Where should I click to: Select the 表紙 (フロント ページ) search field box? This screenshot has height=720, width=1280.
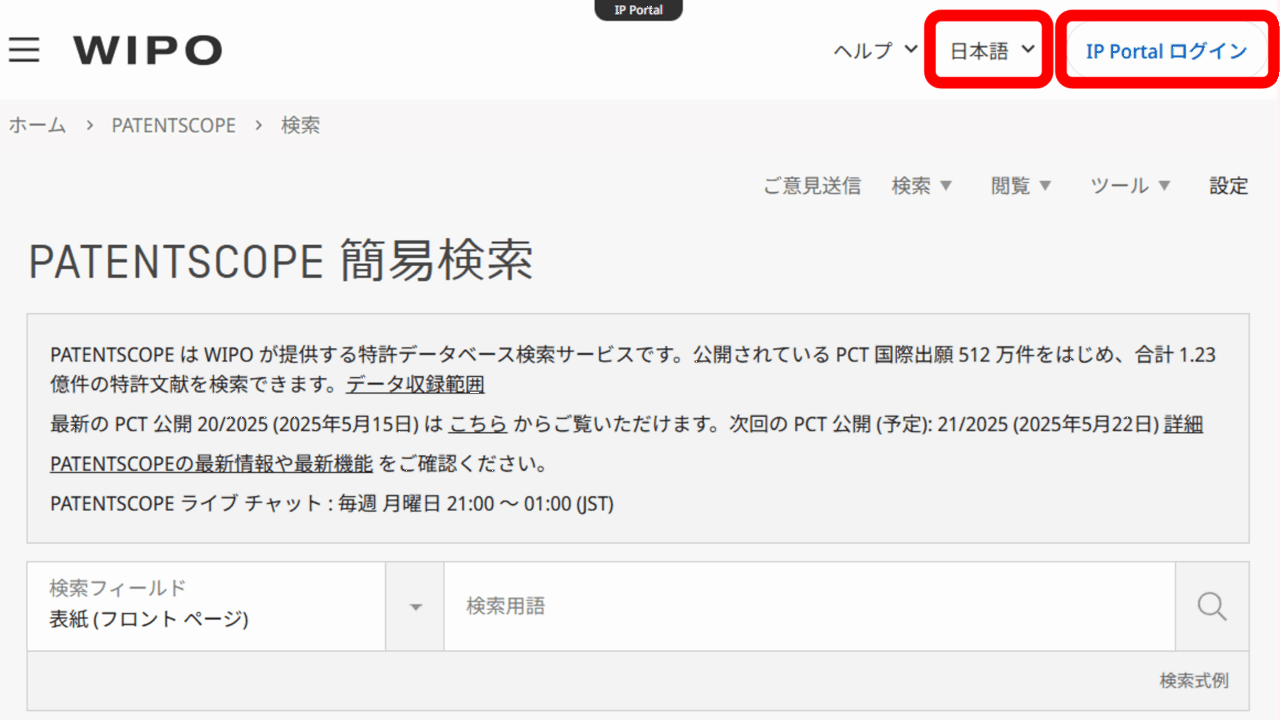206,606
